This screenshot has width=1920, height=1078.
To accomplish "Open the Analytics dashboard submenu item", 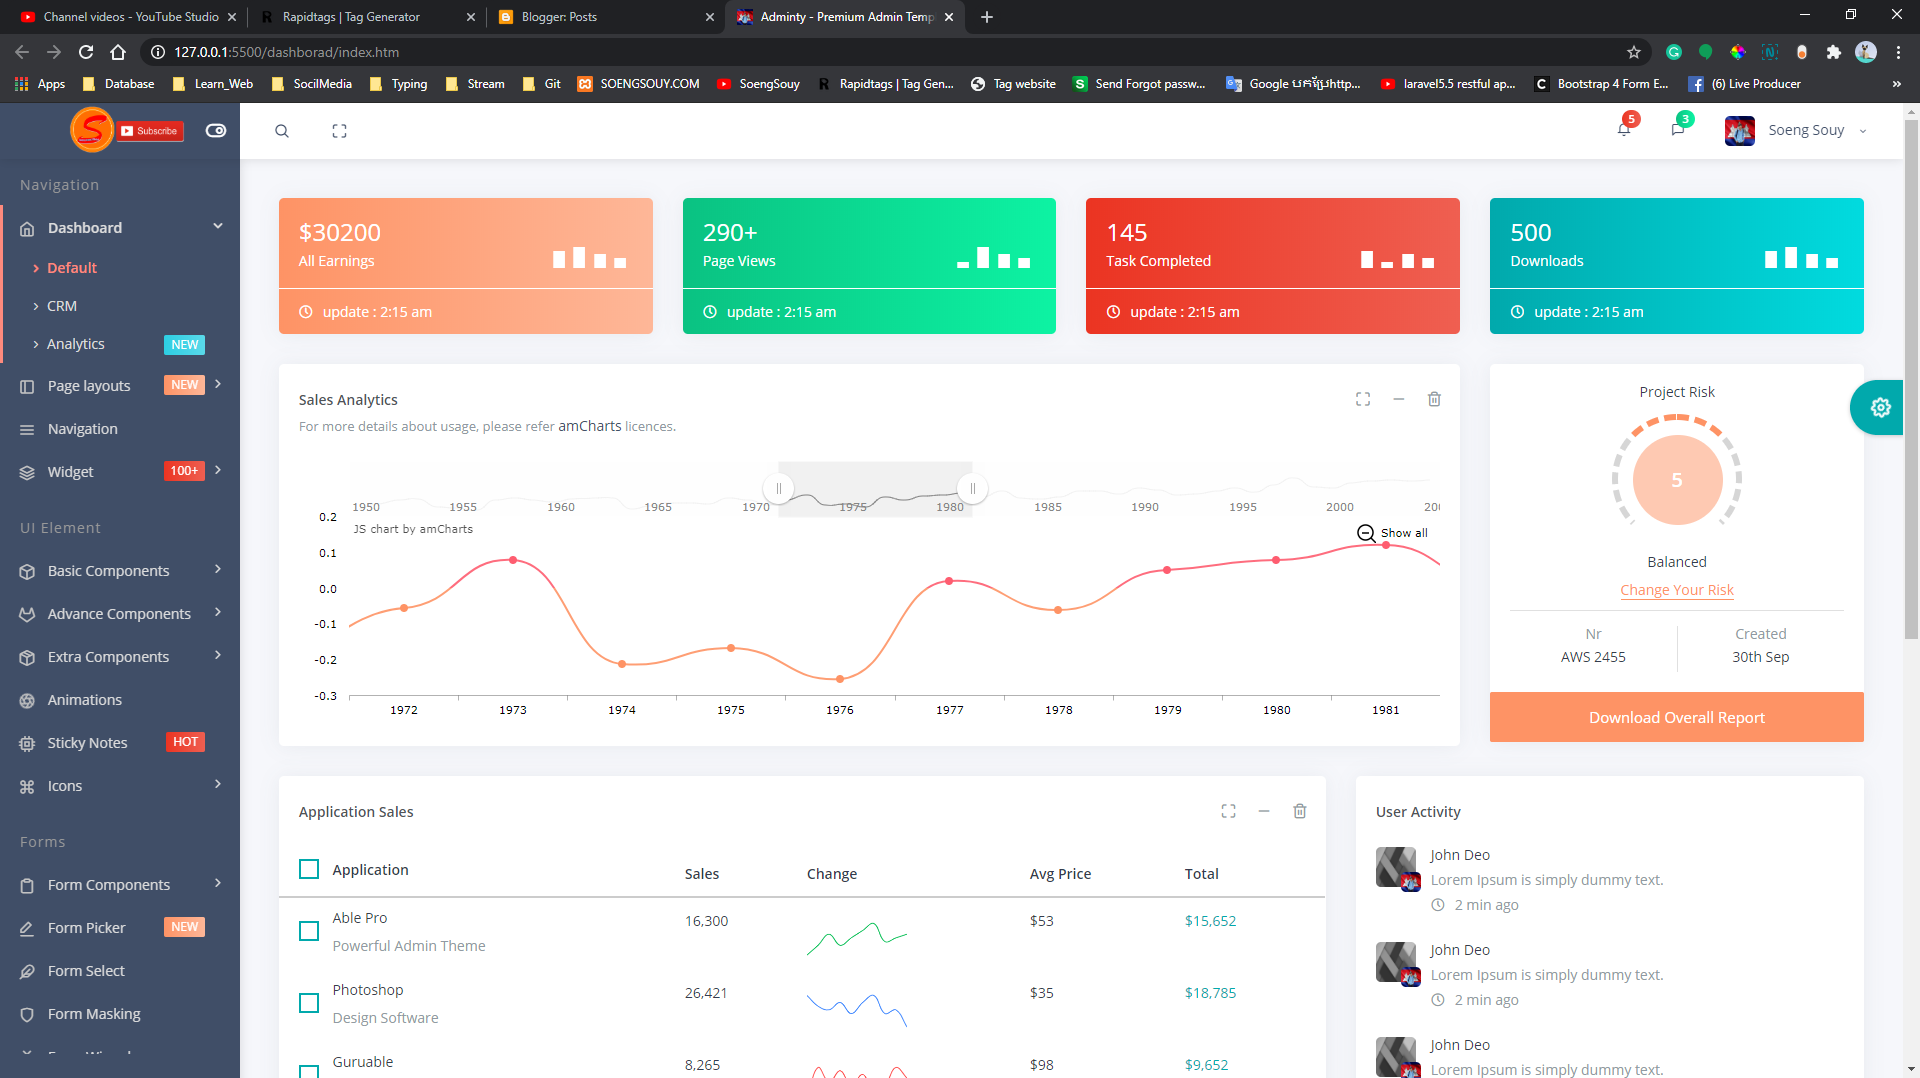I will click(76, 344).
